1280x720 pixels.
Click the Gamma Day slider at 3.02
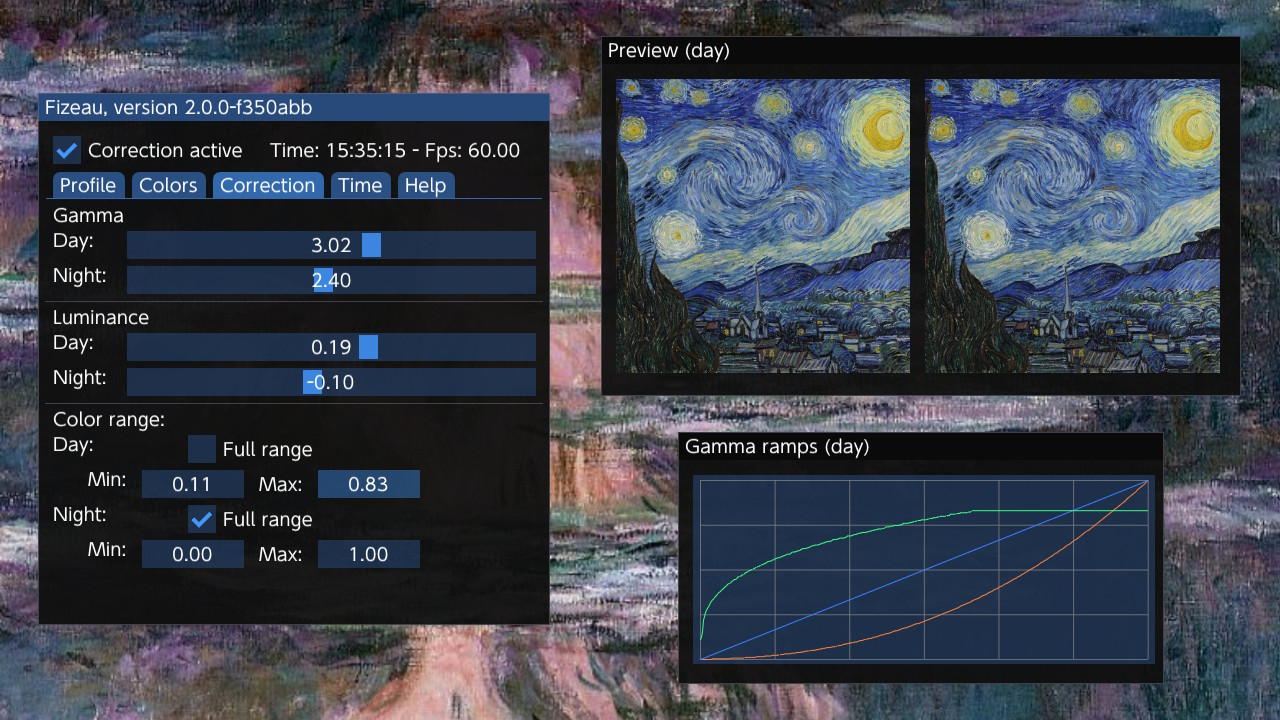point(331,245)
